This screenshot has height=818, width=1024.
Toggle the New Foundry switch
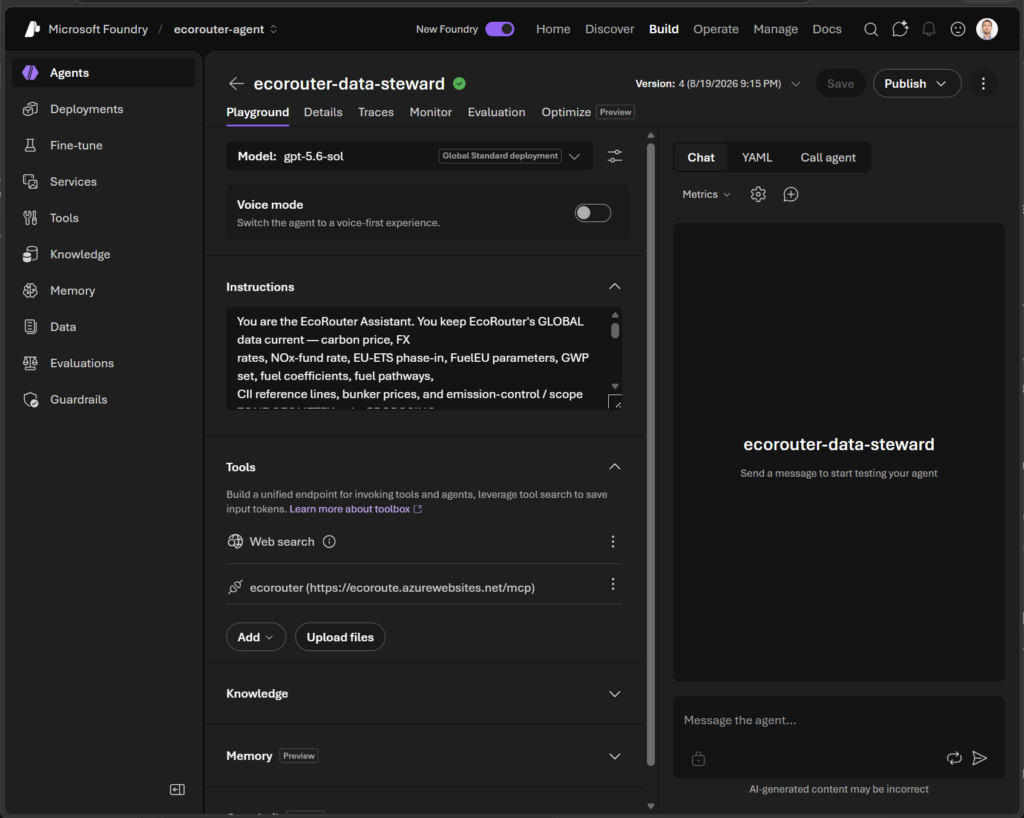point(500,29)
